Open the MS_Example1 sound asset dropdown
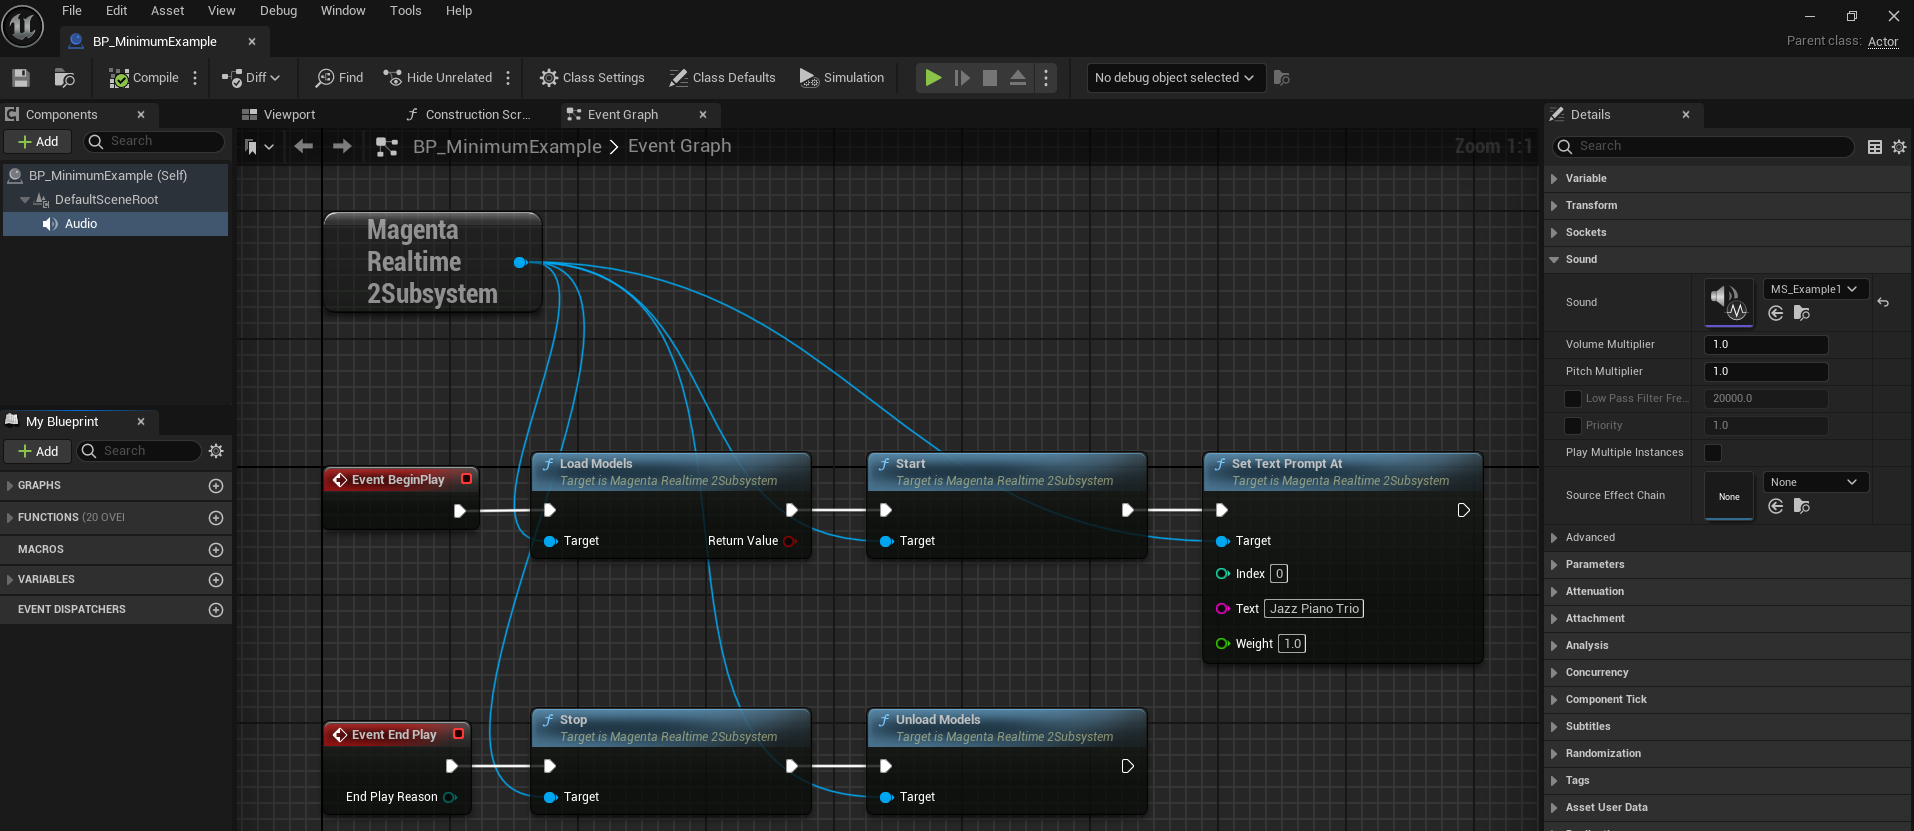 (x=1815, y=289)
